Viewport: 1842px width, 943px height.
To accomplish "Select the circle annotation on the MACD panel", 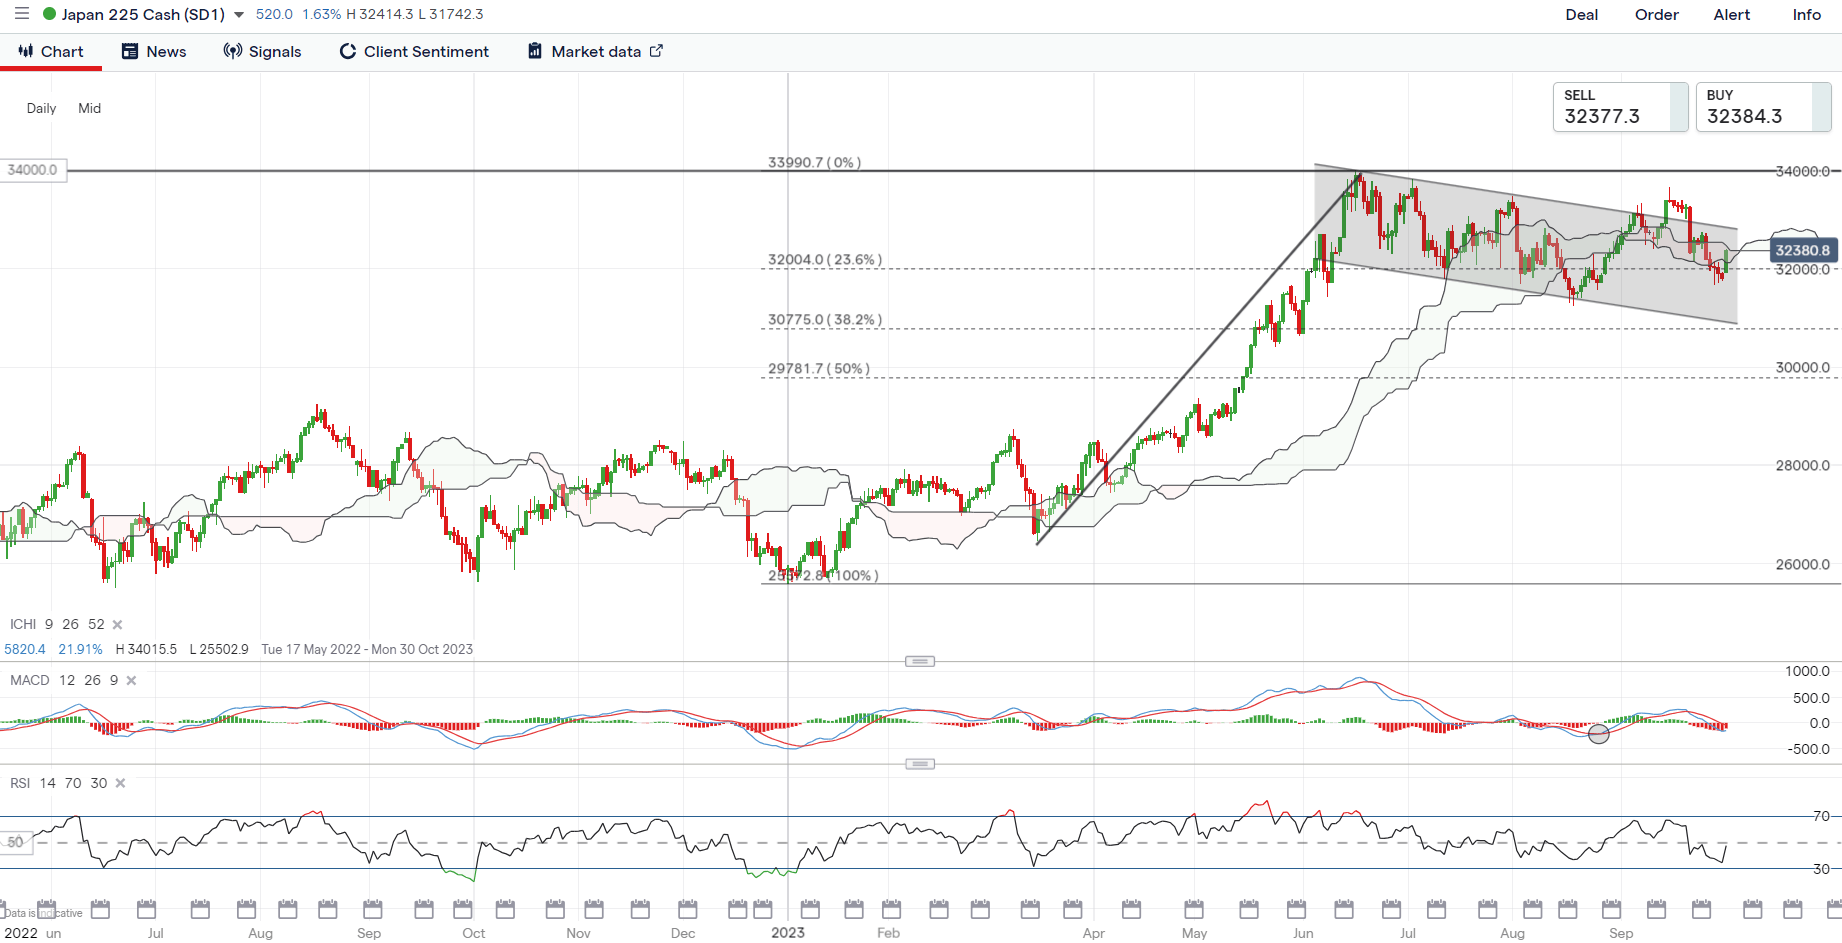I will click(x=1599, y=734).
